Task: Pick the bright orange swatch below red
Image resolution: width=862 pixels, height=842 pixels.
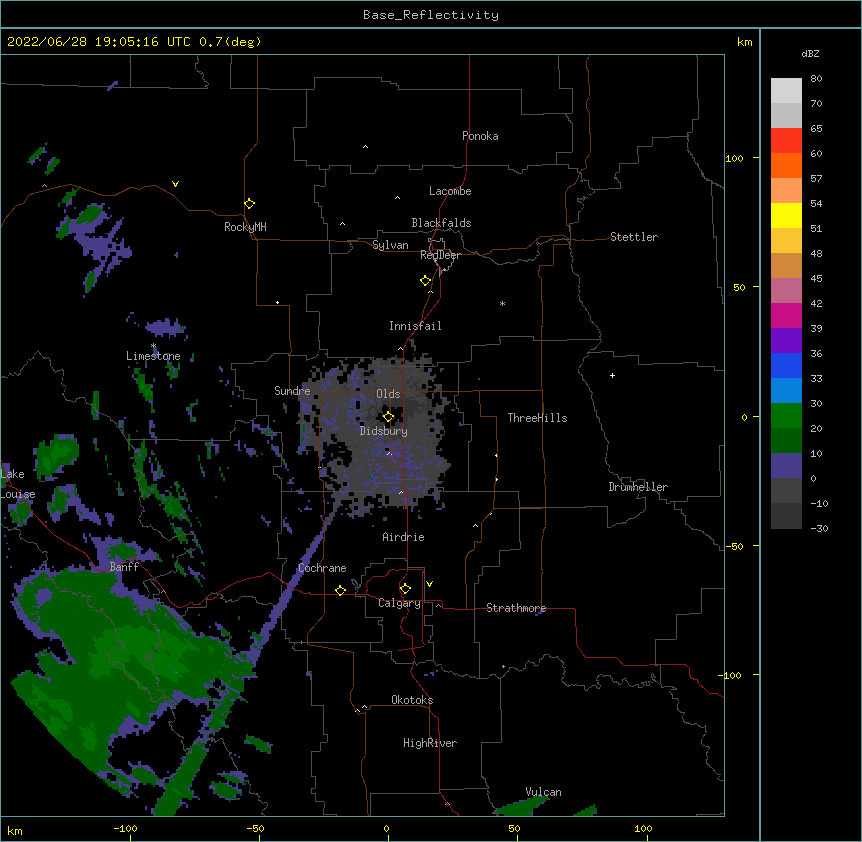Action: (786, 165)
